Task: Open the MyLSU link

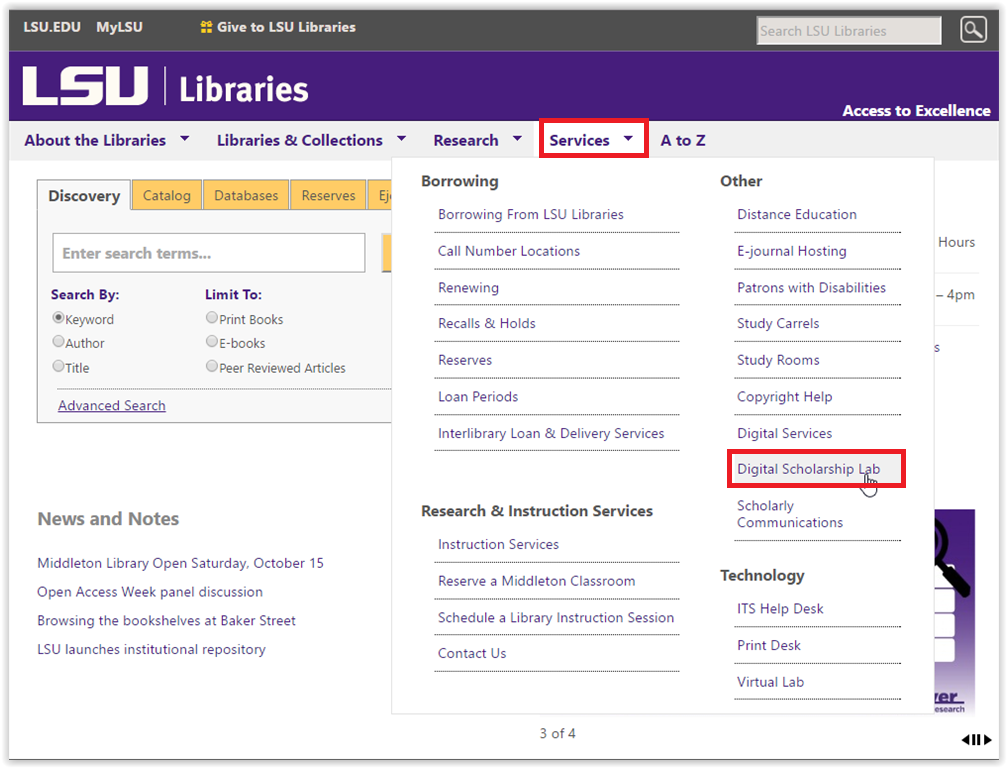Action: tap(119, 27)
